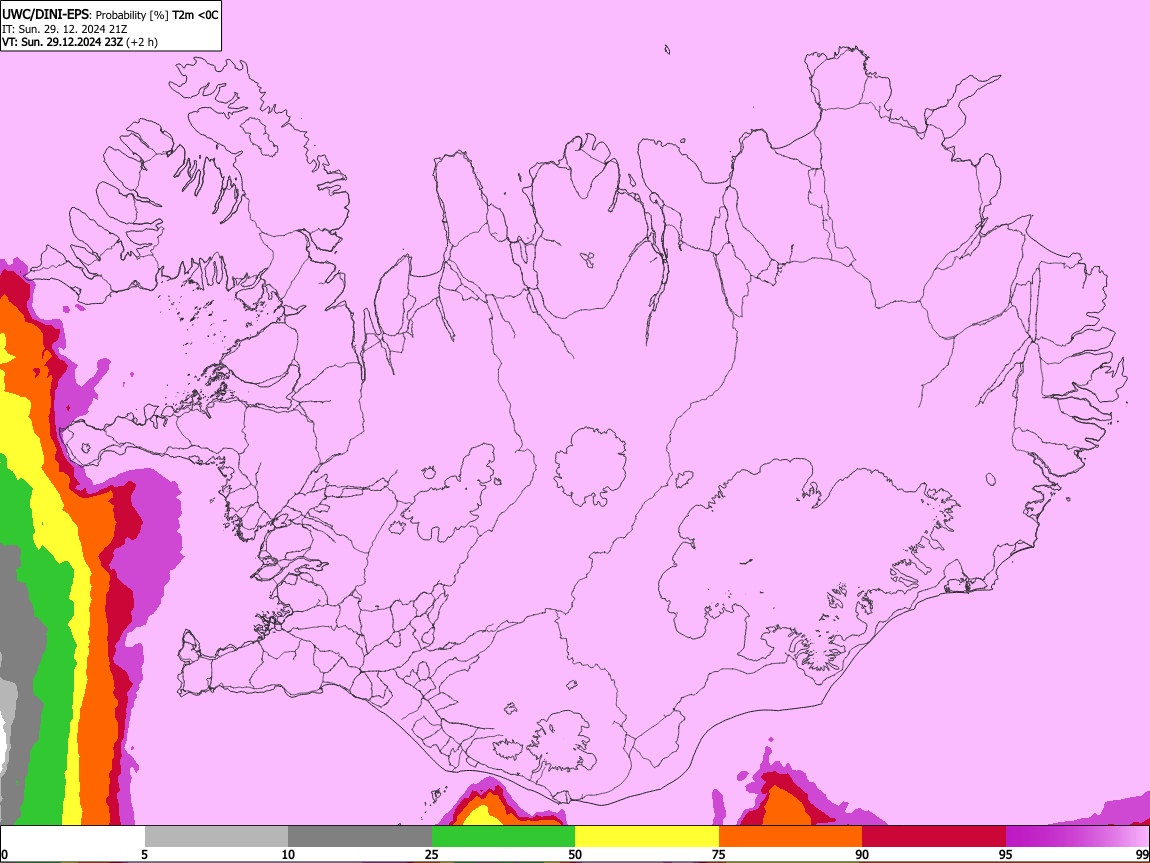The image size is (1150, 863).
Task: Click the legend tick label '90'
Action: coord(862,855)
